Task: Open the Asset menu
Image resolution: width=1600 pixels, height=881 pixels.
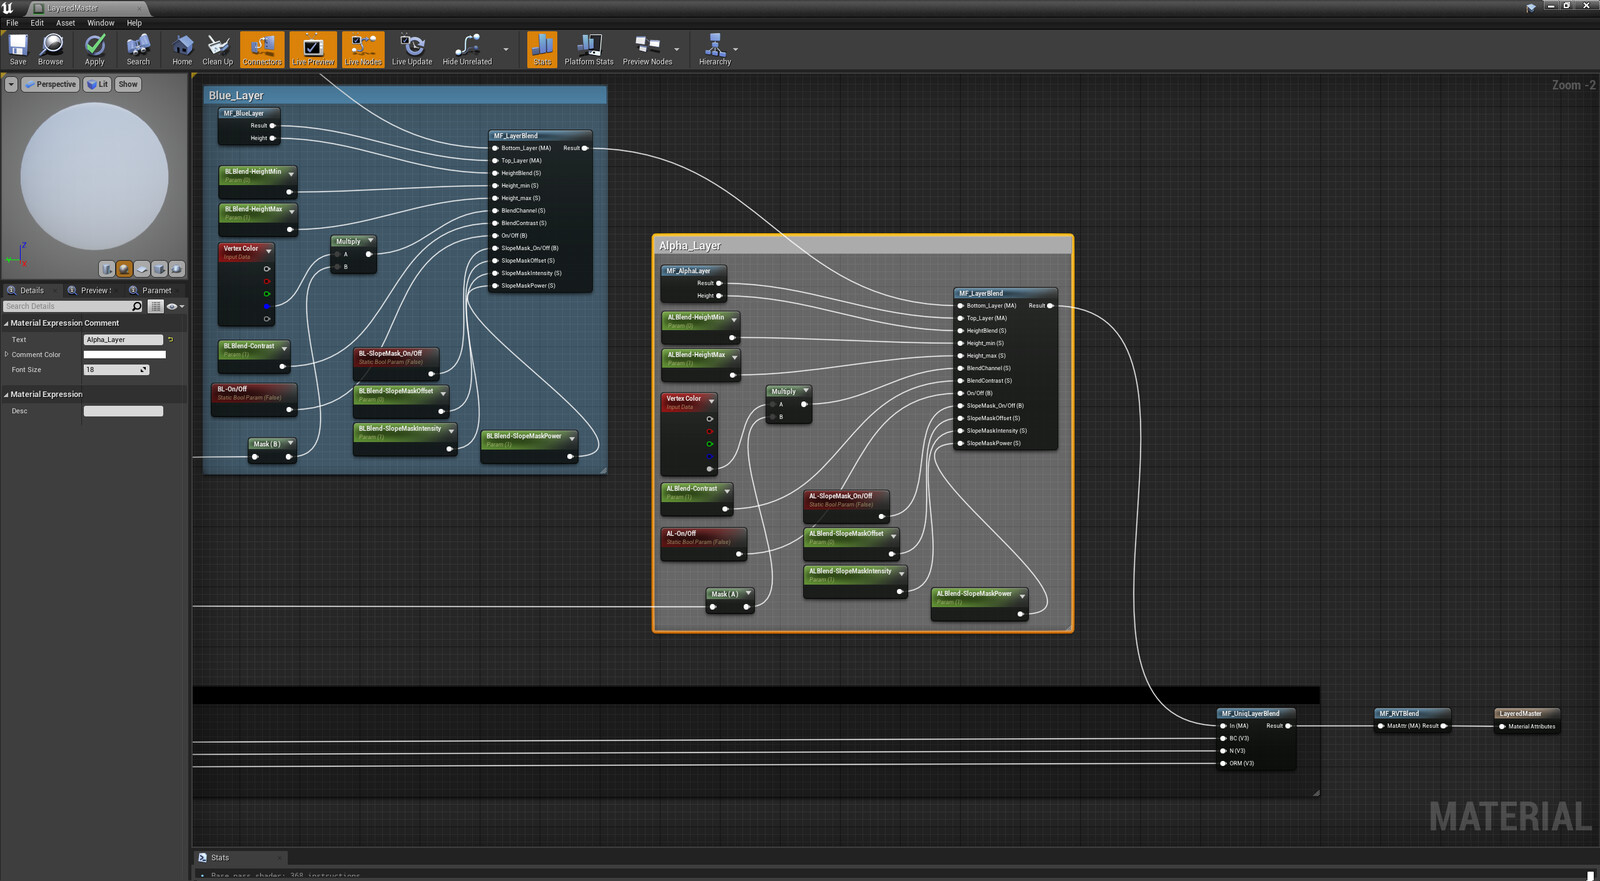Action: 65,22
